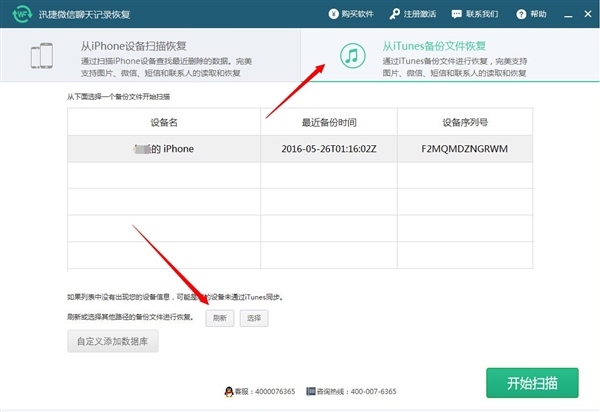The height and width of the screenshot is (412, 600).
Task: Click serial number F2MQMDZNGRWM cell
Action: [x=465, y=149]
